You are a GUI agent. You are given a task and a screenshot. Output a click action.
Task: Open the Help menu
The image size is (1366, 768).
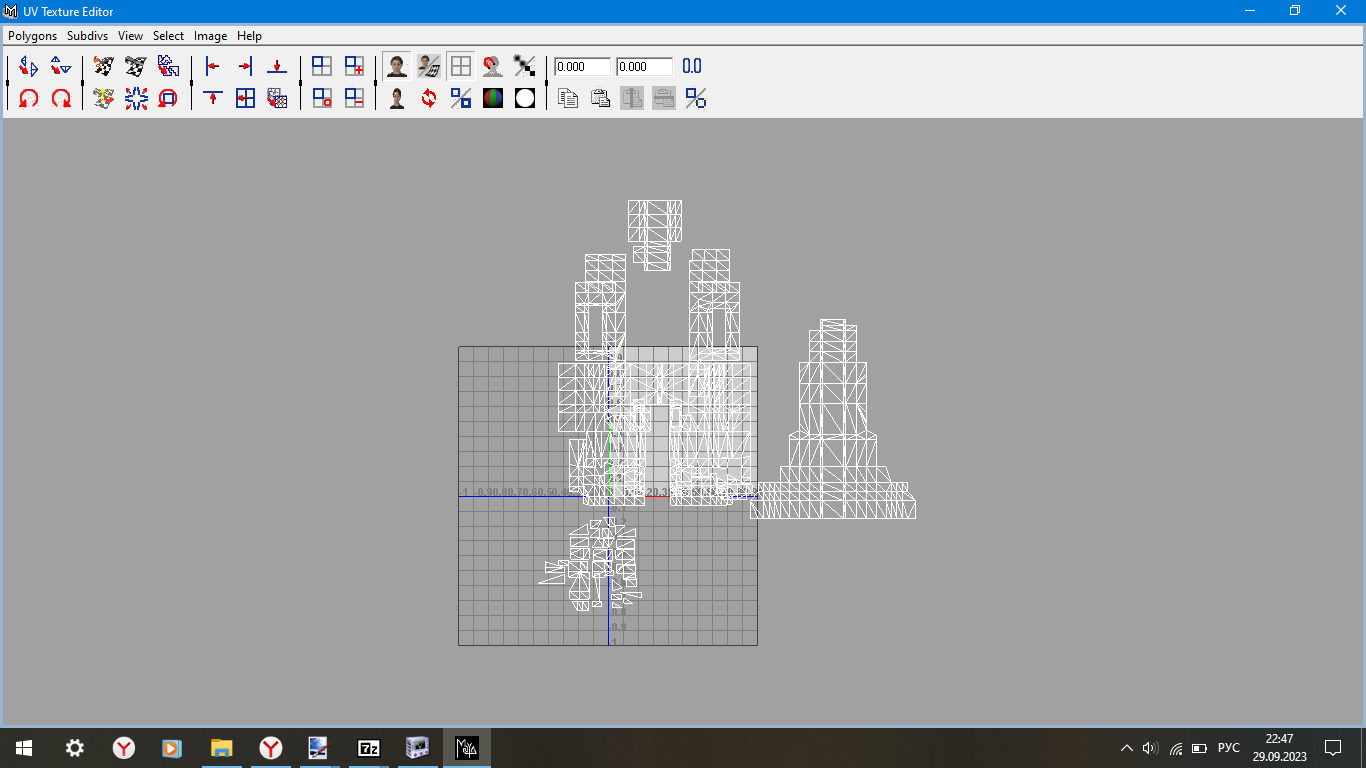coord(249,36)
